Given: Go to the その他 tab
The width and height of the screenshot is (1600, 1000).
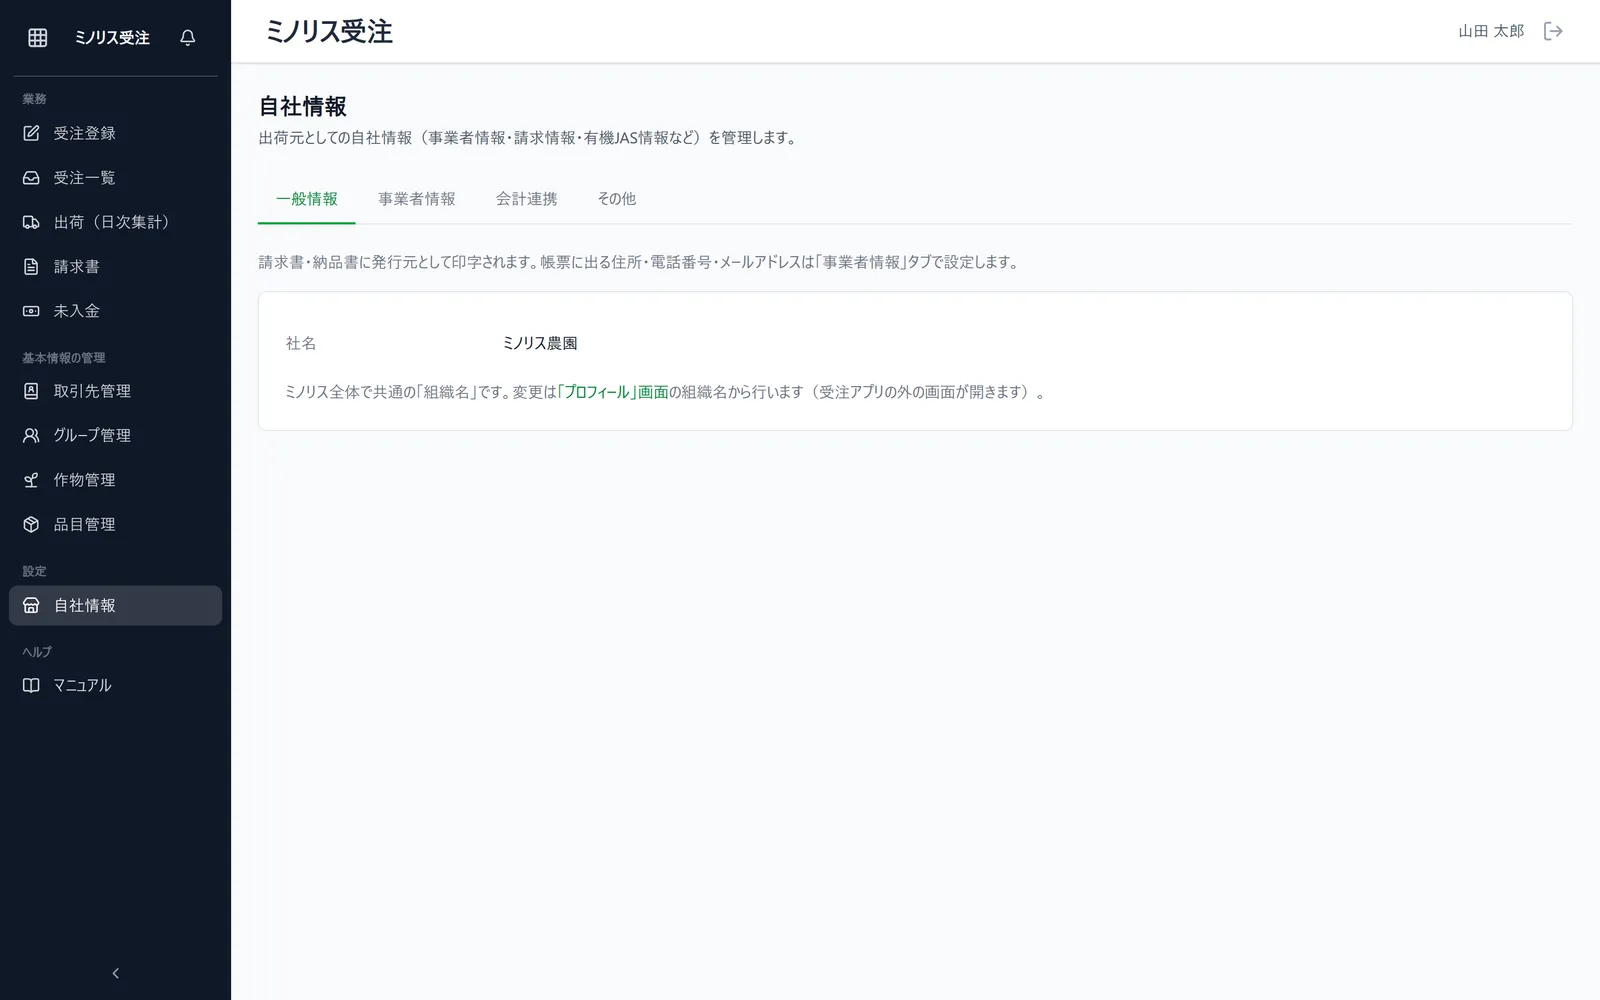Looking at the screenshot, I should (617, 199).
